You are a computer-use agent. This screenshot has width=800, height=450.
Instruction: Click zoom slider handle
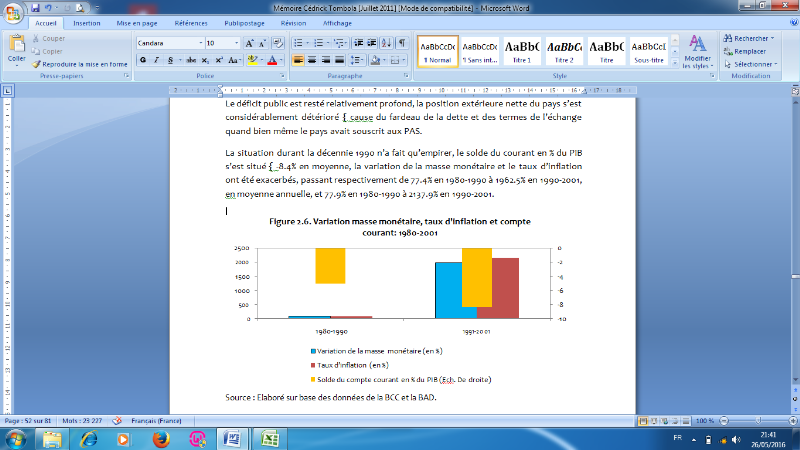759,421
